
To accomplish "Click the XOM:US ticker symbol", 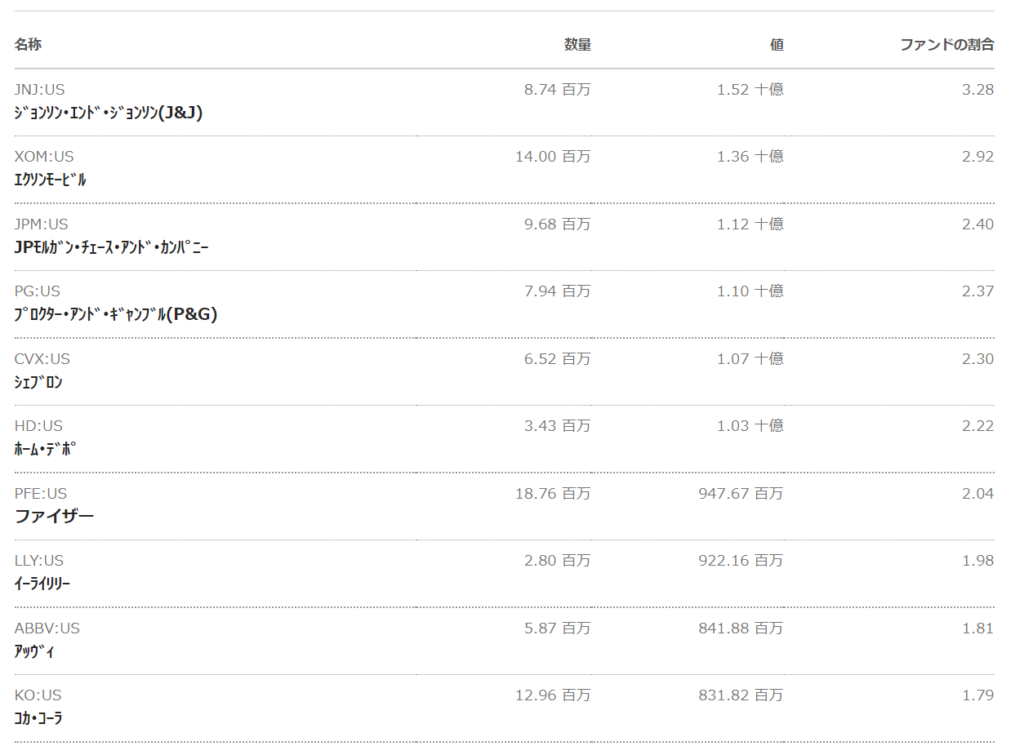I will coord(44,156).
